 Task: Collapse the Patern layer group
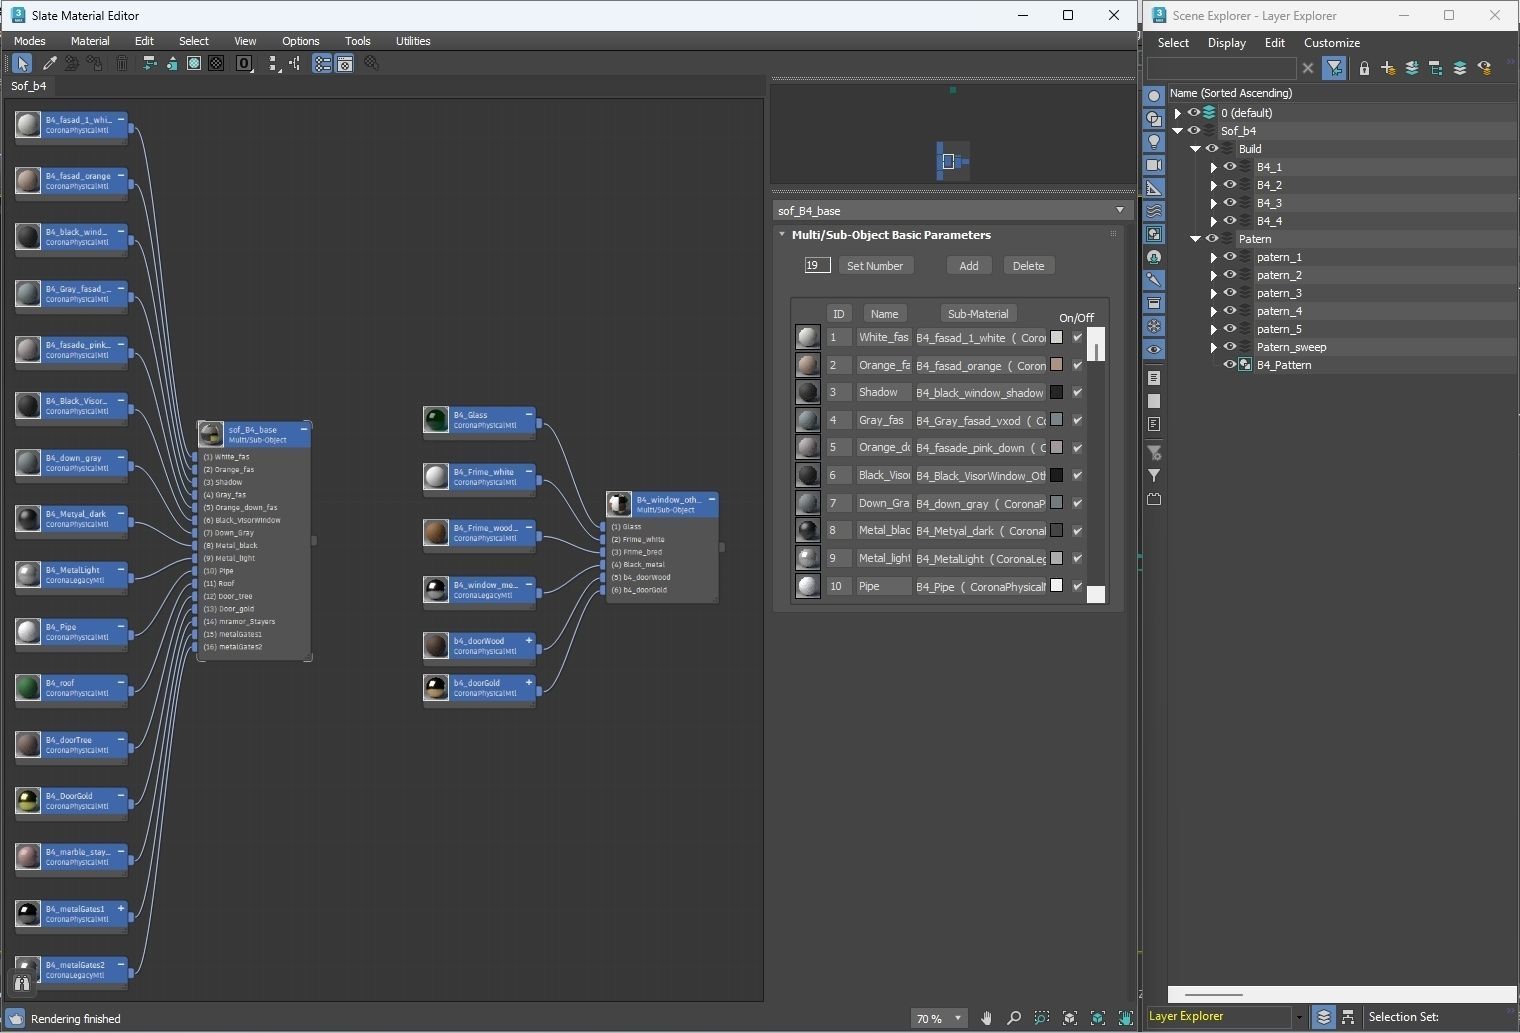tap(1195, 239)
